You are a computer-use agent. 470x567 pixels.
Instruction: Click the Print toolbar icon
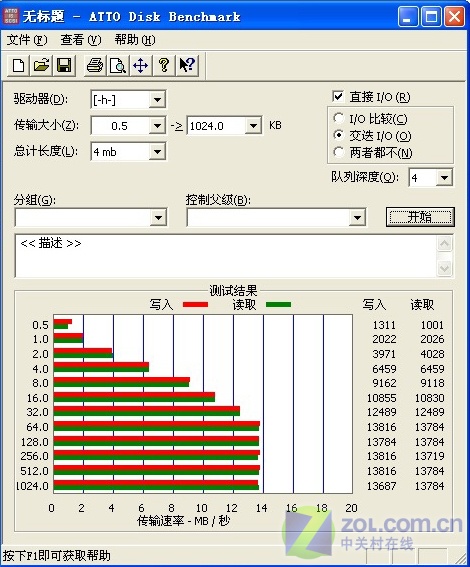click(95, 65)
